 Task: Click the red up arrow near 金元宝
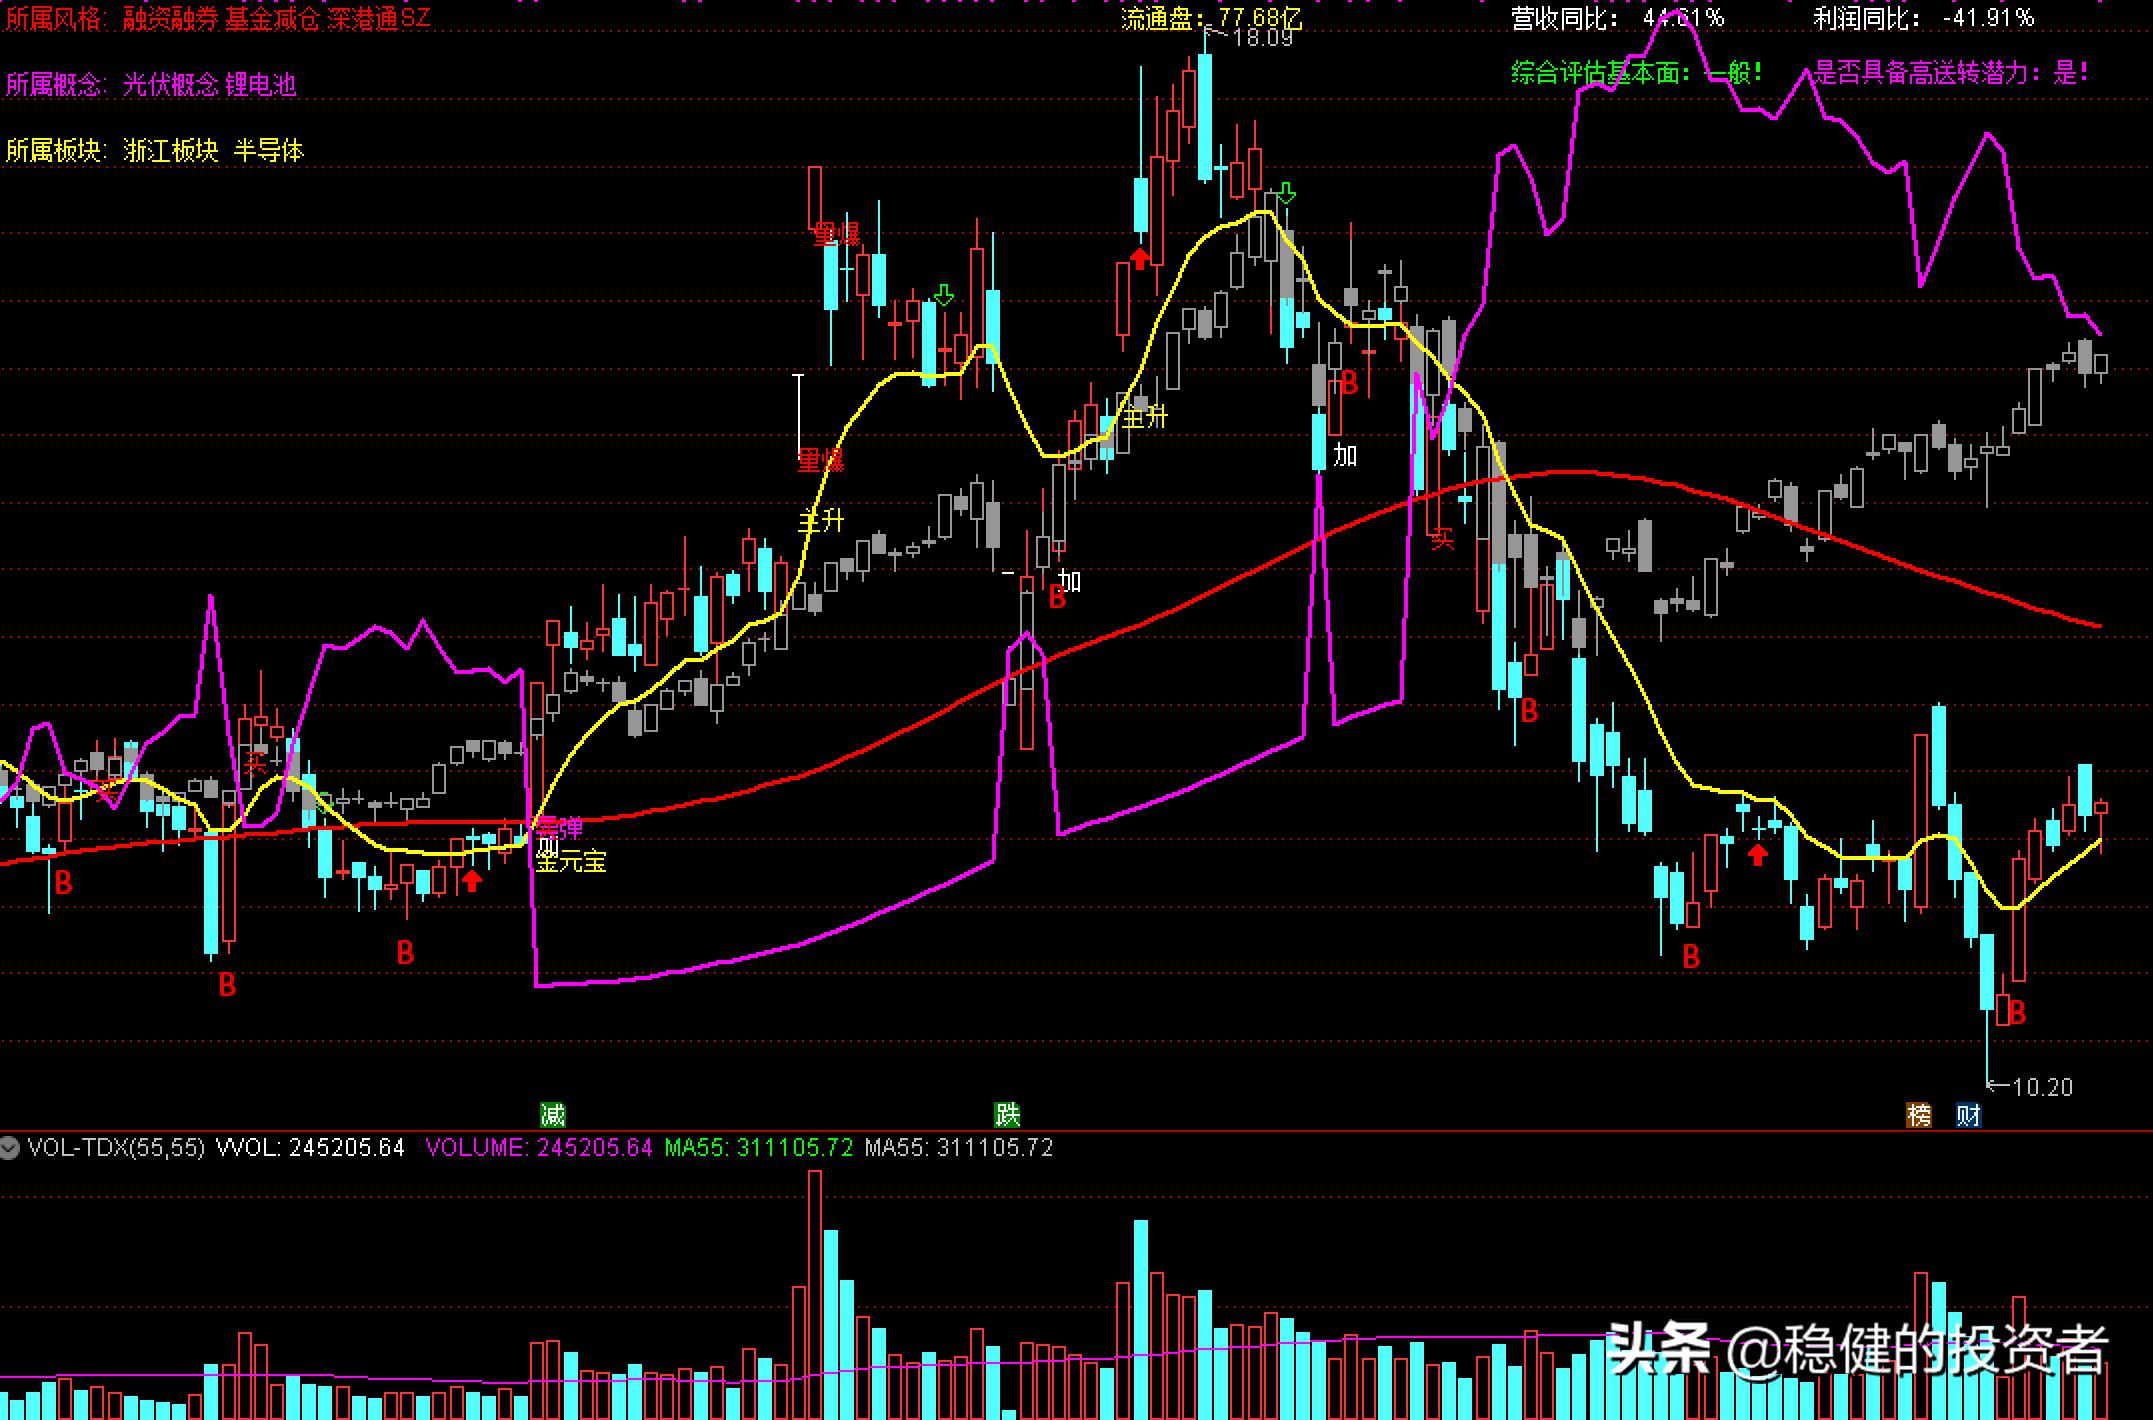pos(472,881)
